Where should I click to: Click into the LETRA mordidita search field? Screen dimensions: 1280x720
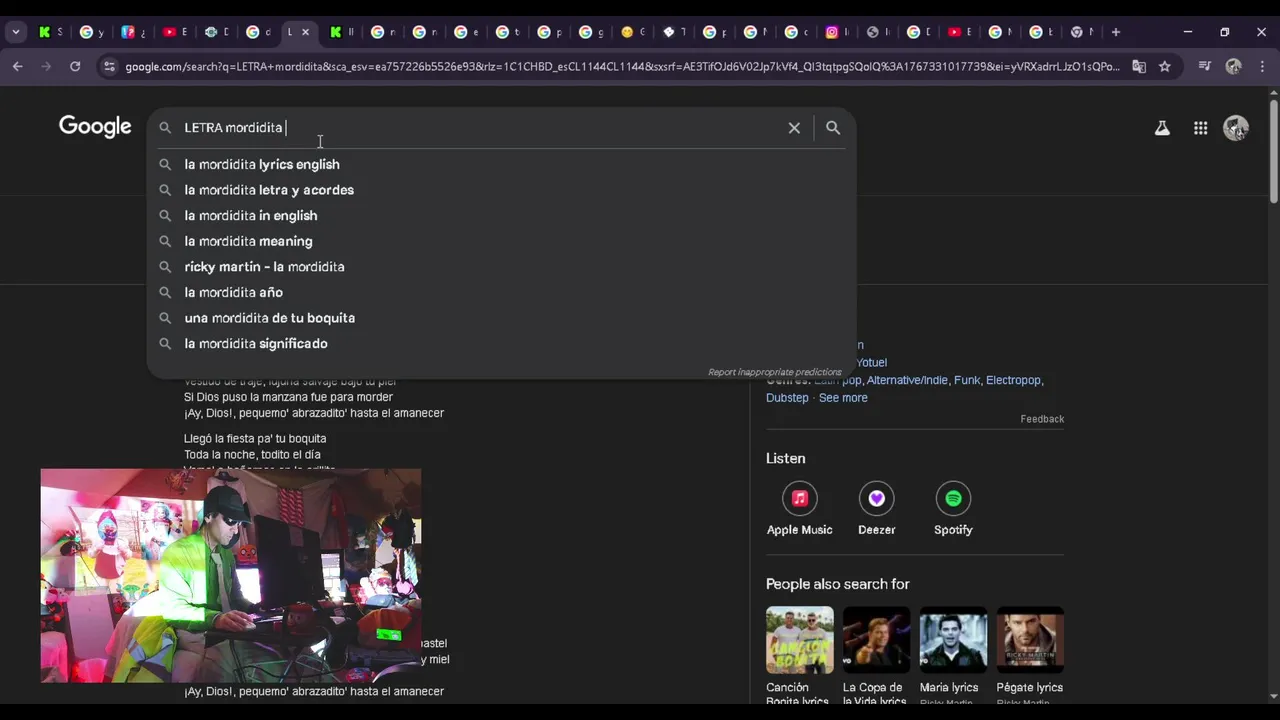tap(480, 128)
